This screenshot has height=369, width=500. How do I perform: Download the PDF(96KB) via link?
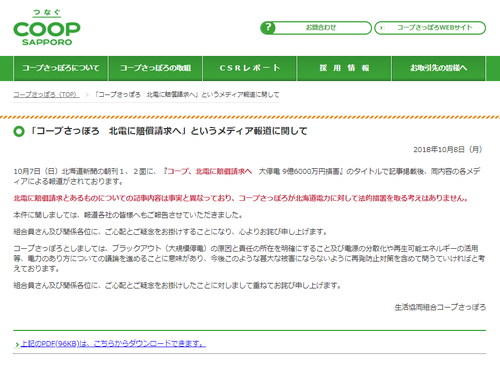[113, 343]
